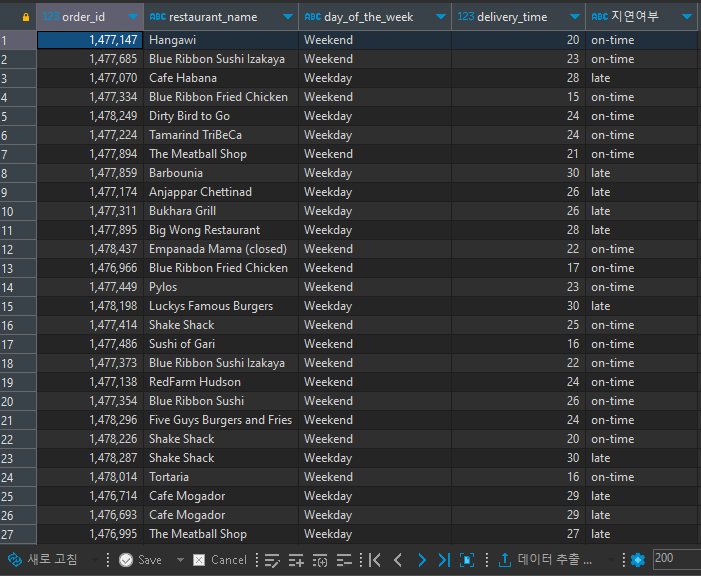Viewport: 701px width, 576px height.
Task: Select row header number 27
Action: coord(18,534)
